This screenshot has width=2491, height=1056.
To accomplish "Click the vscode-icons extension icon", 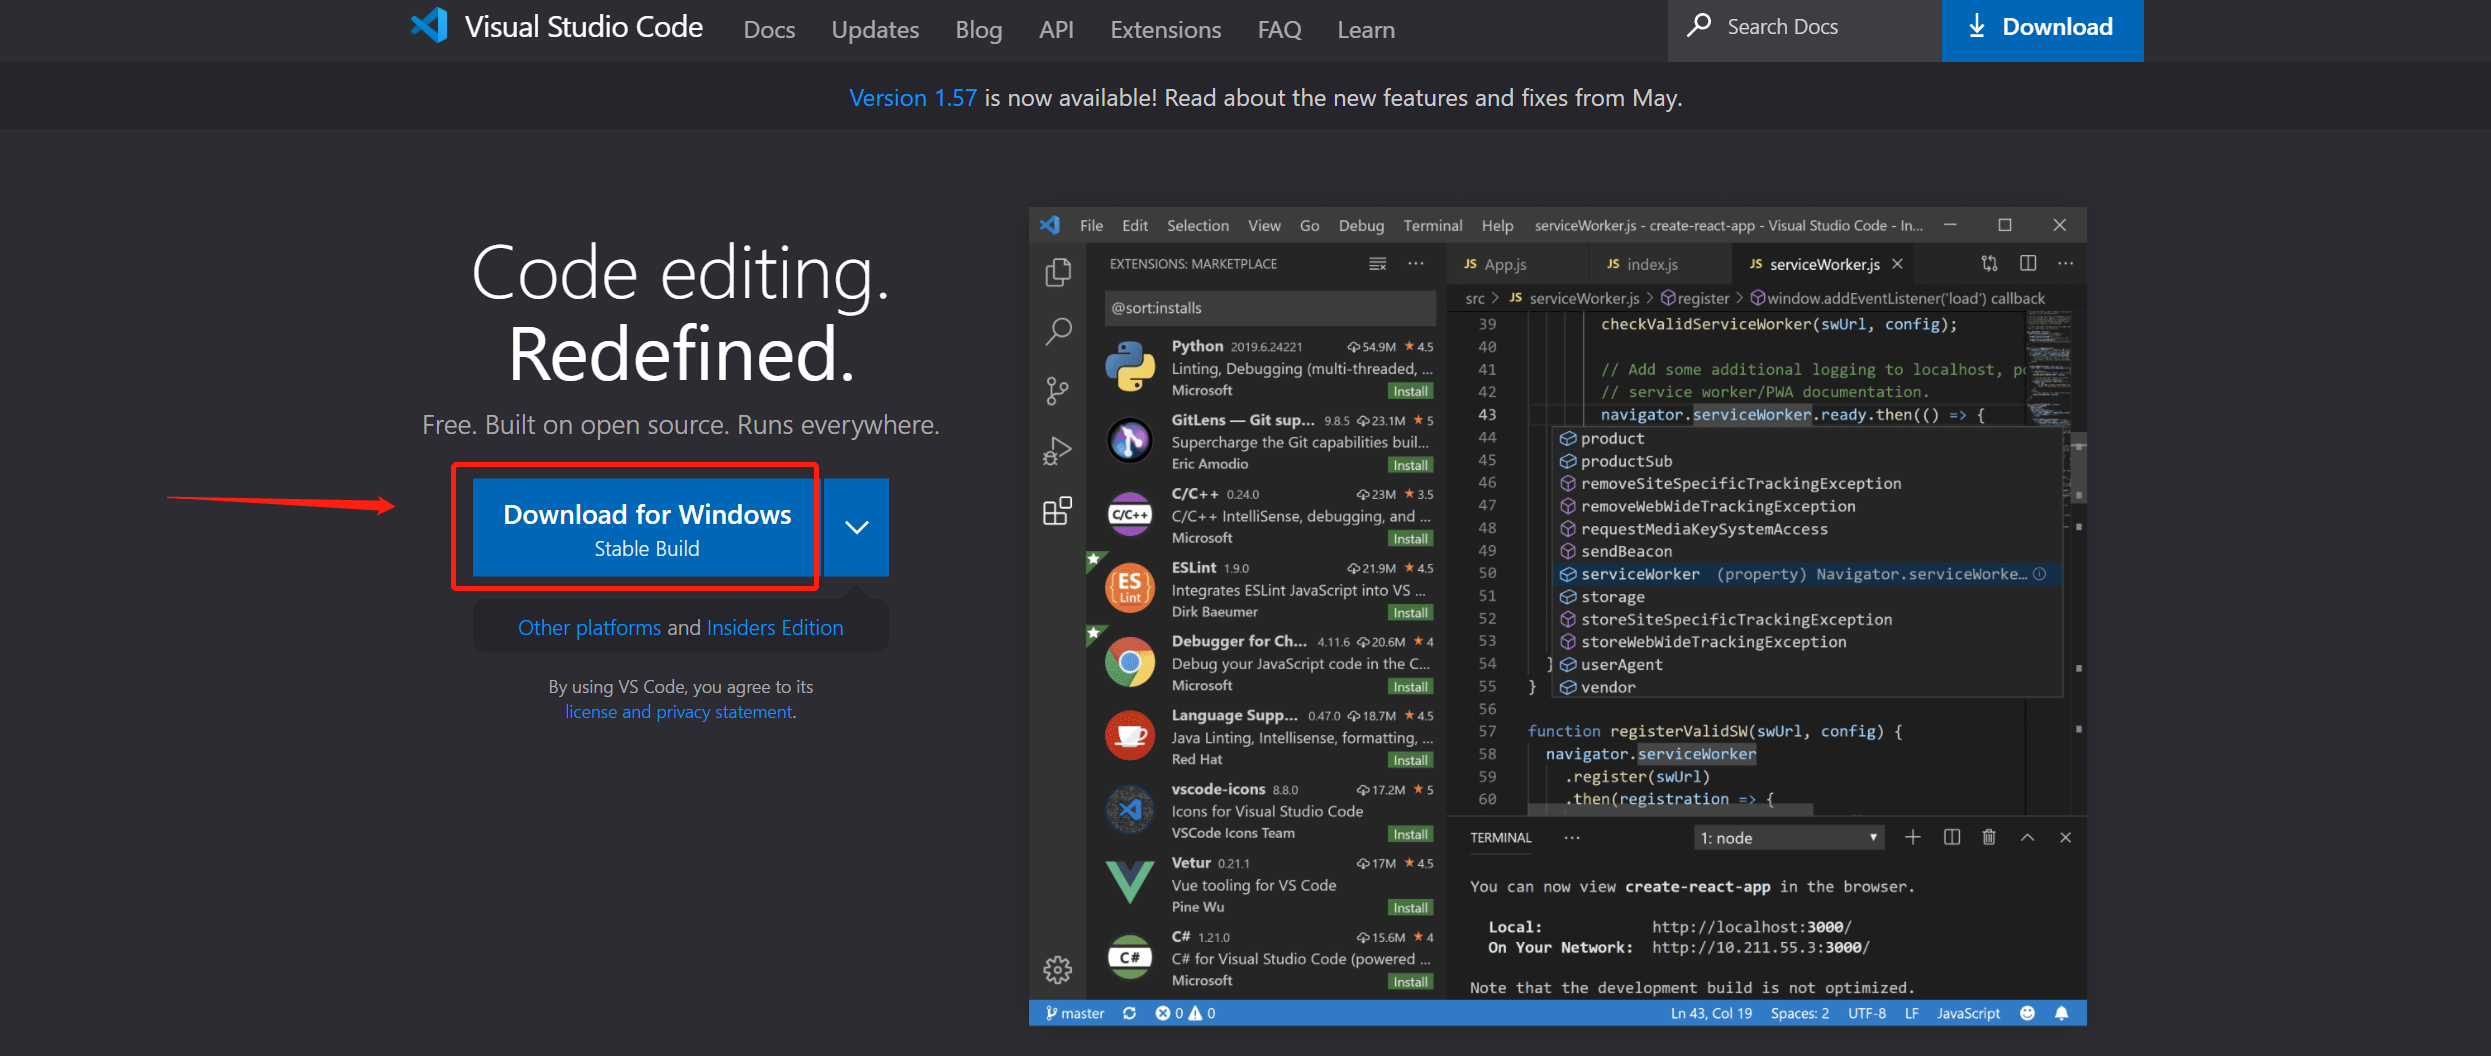I will click(1130, 809).
